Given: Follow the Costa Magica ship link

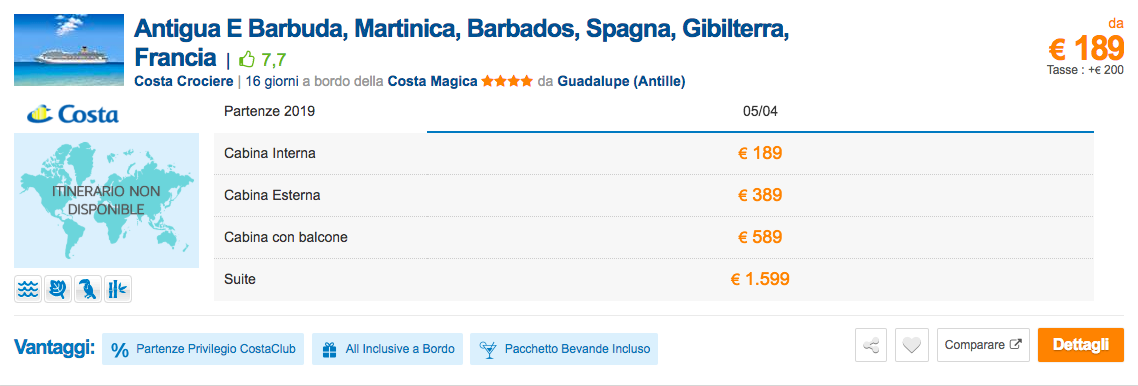Looking at the screenshot, I should 433,81.
